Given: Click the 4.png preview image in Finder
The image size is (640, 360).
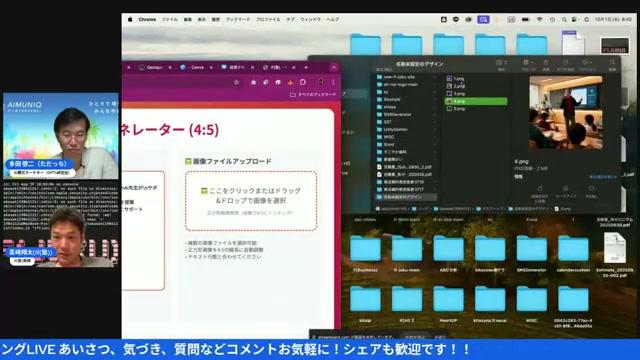Looking at the screenshot, I should point(565,113).
